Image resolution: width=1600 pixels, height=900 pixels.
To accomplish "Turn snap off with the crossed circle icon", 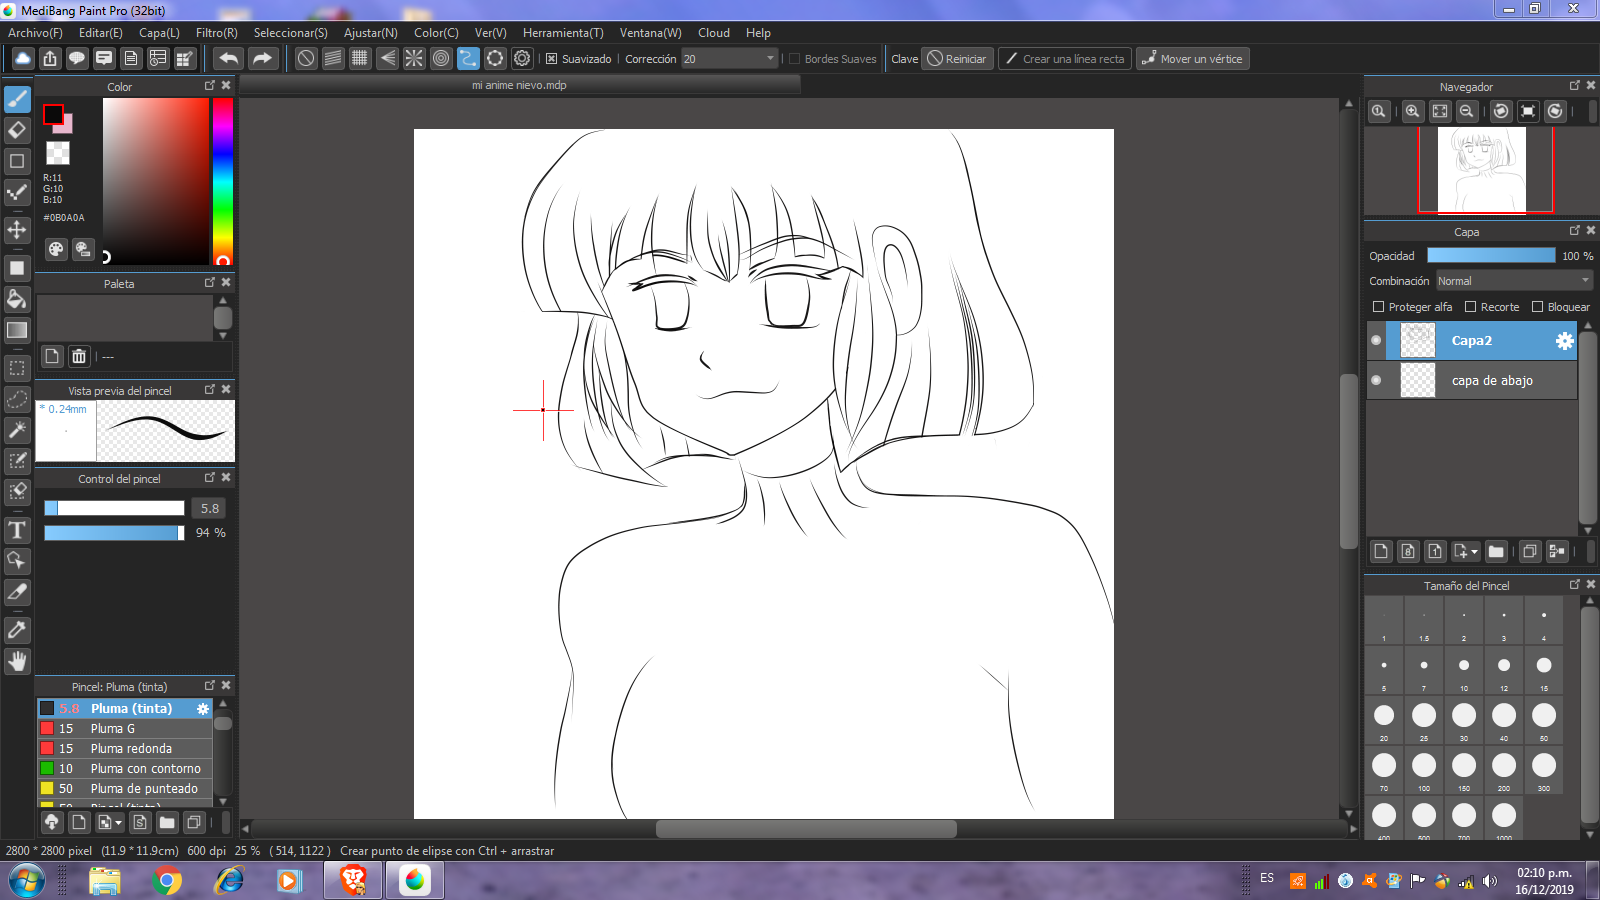I will 306,58.
